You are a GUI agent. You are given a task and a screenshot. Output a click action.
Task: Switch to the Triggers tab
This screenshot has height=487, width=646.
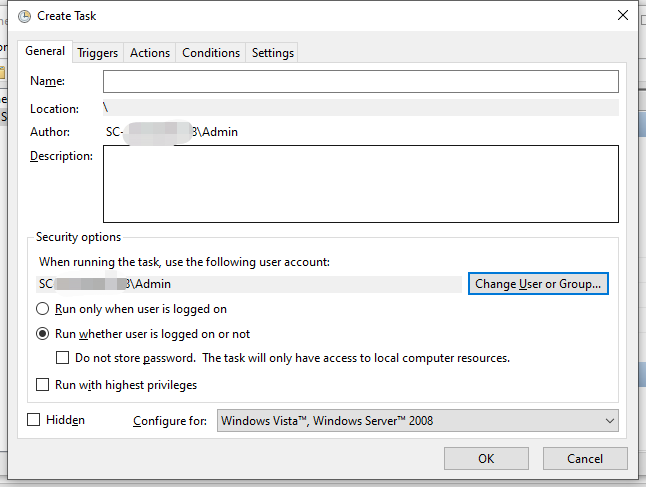coord(98,53)
